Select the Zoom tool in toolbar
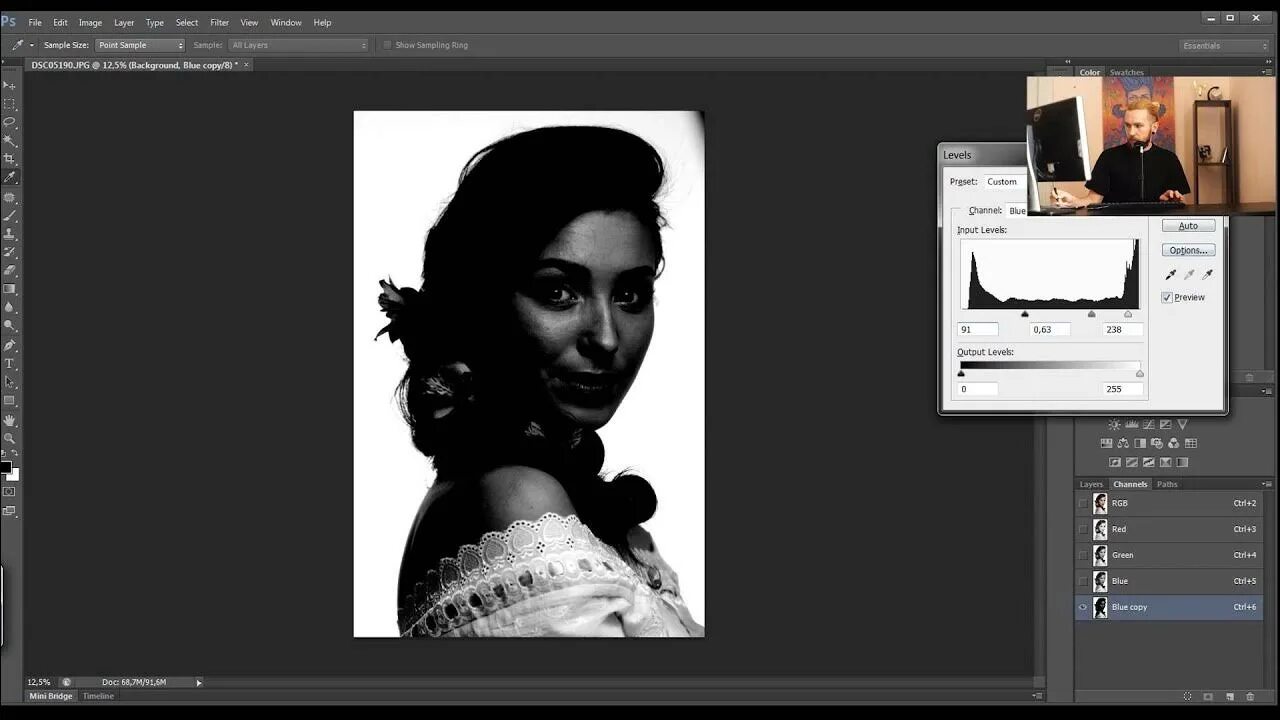 pos(10,438)
